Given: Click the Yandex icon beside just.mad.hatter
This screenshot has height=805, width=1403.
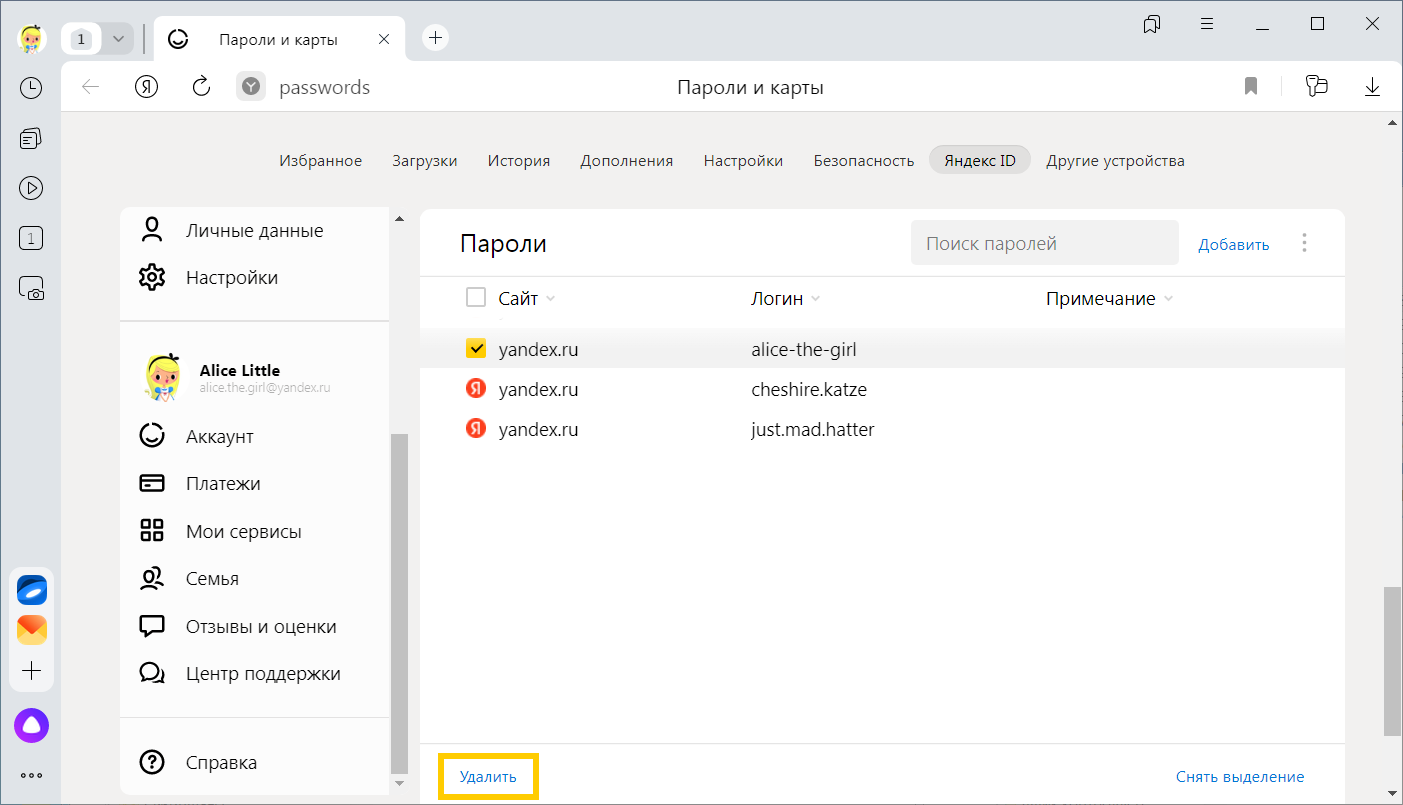Looking at the screenshot, I should point(476,429).
